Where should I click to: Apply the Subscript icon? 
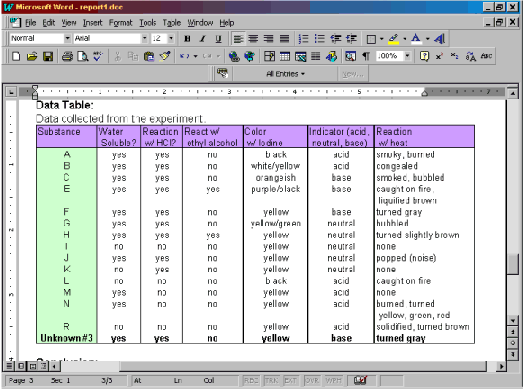point(455,56)
